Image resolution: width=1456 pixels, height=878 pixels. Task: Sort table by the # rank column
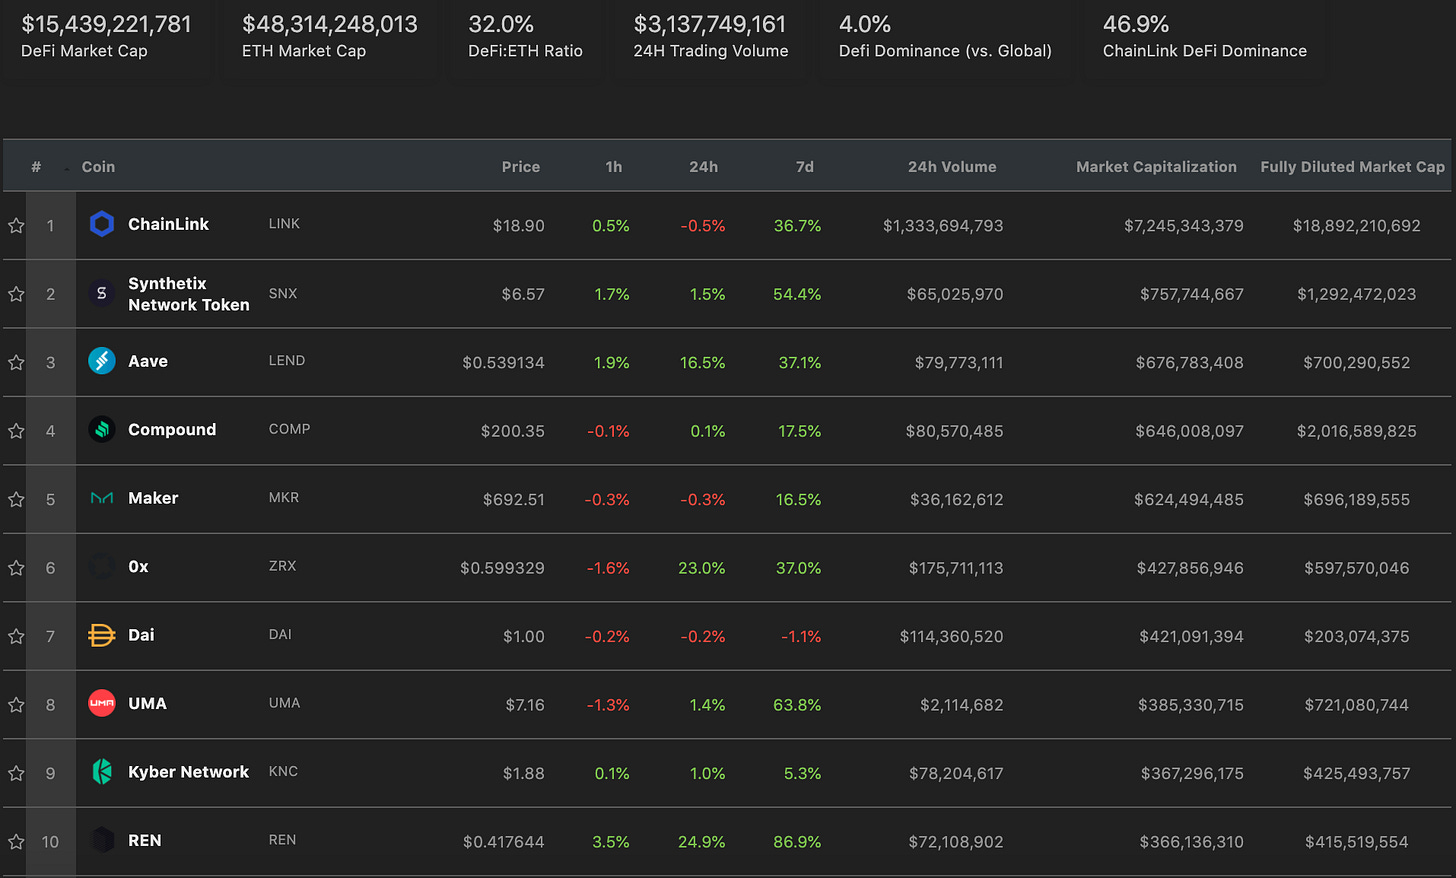coord(36,167)
